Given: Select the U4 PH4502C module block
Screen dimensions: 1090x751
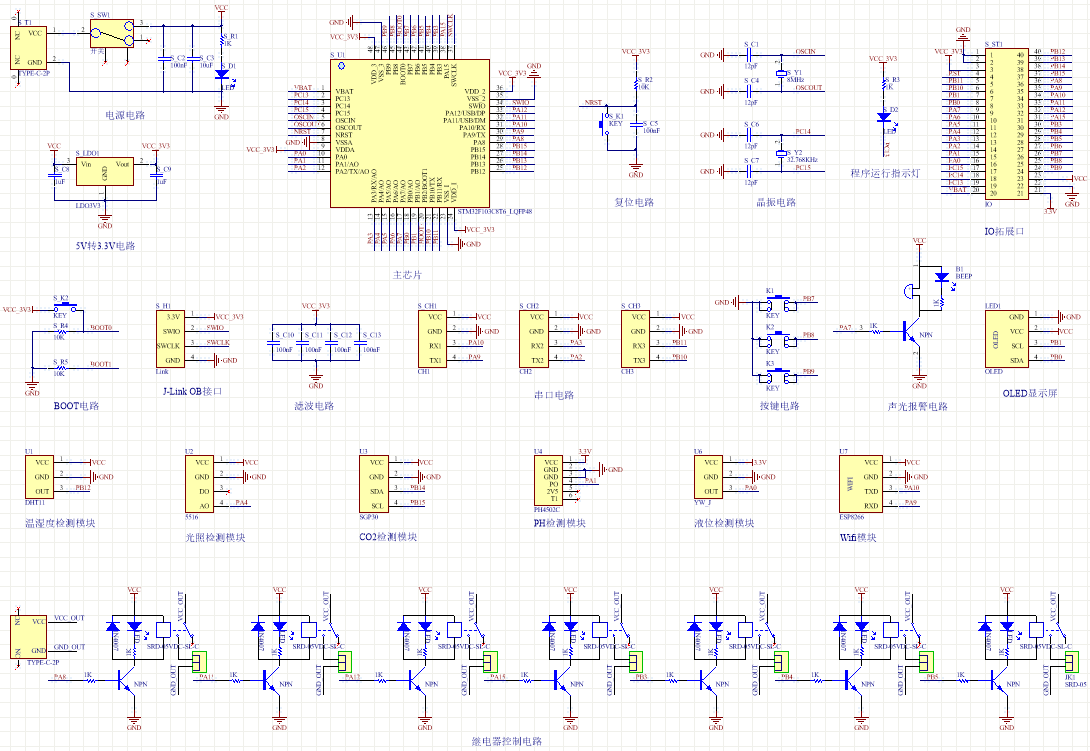Looking at the screenshot, I should tap(548, 481).
